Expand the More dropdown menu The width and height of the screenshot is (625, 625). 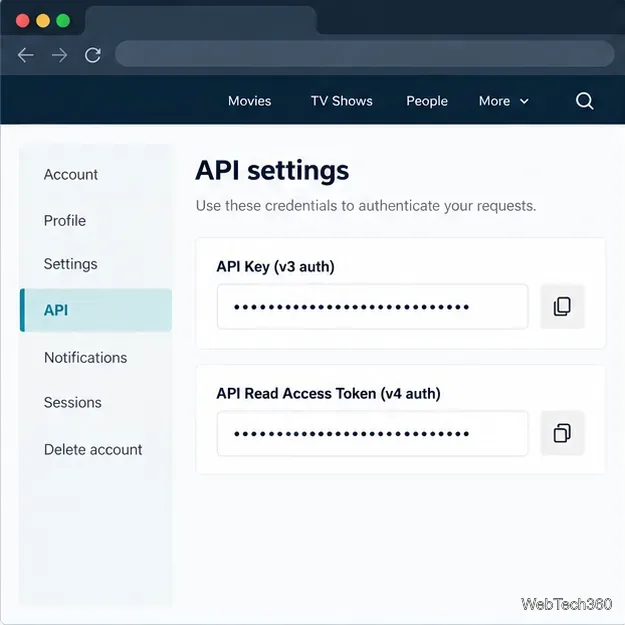[504, 101]
